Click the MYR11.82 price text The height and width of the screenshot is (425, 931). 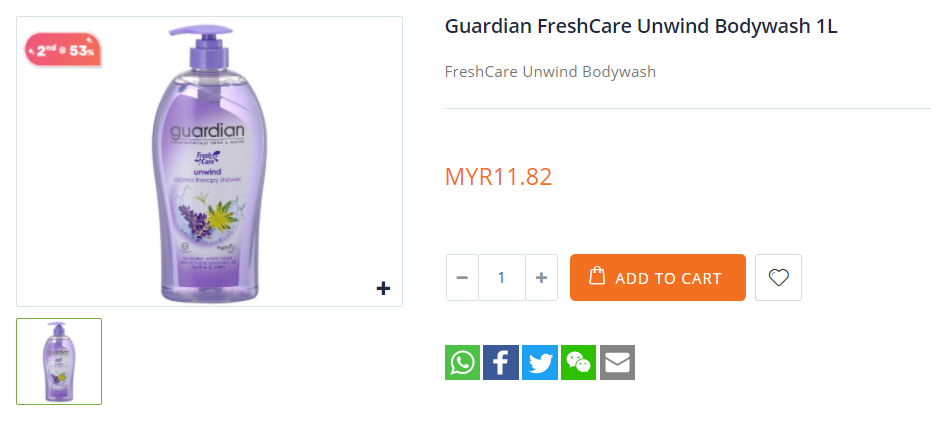point(498,177)
